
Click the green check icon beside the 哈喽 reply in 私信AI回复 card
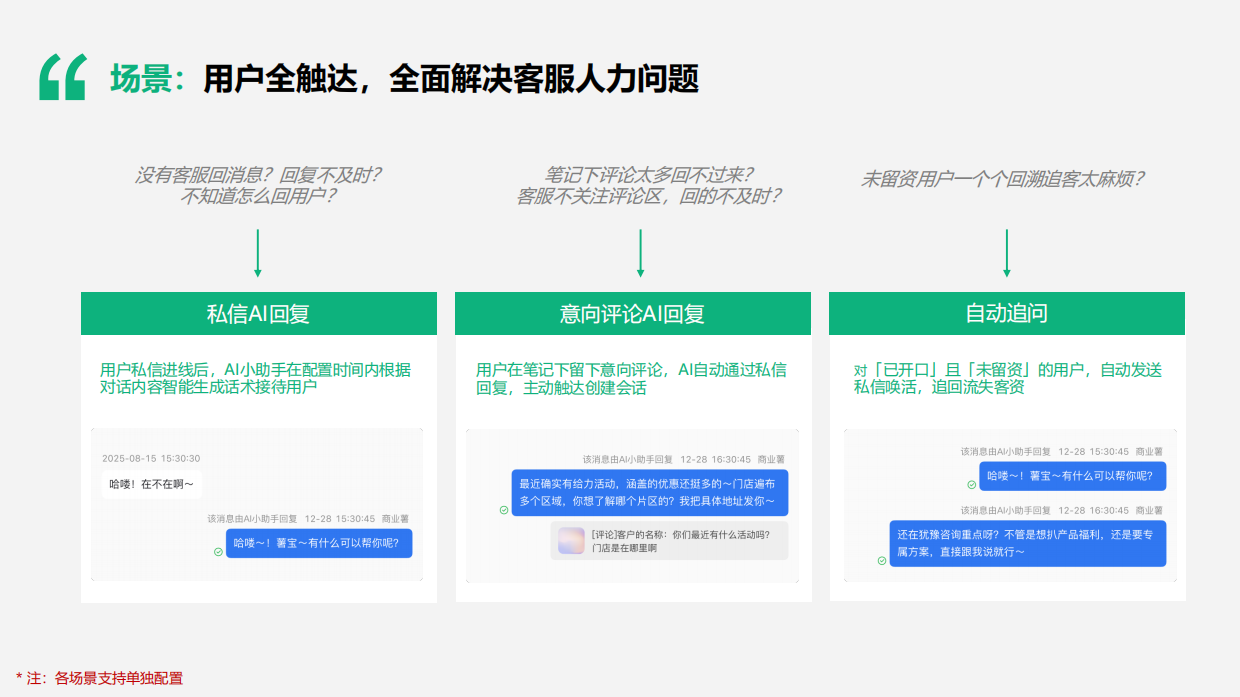(218, 552)
